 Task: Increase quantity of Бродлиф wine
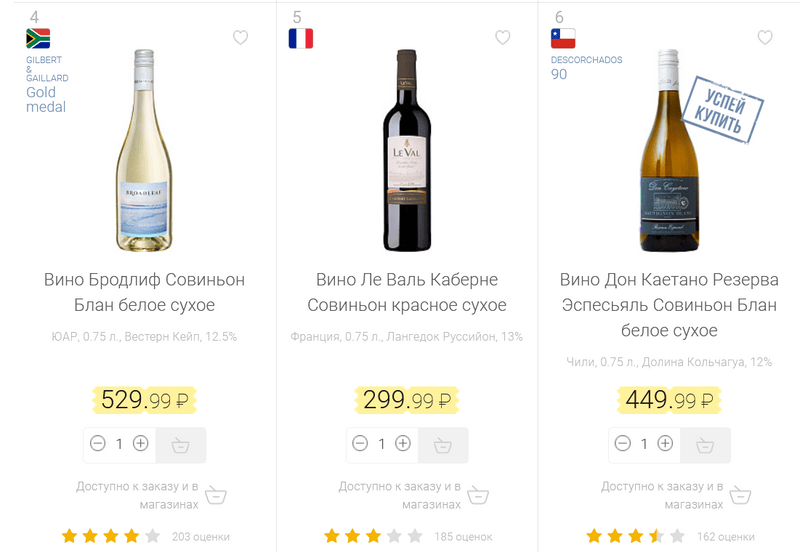coord(141,444)
